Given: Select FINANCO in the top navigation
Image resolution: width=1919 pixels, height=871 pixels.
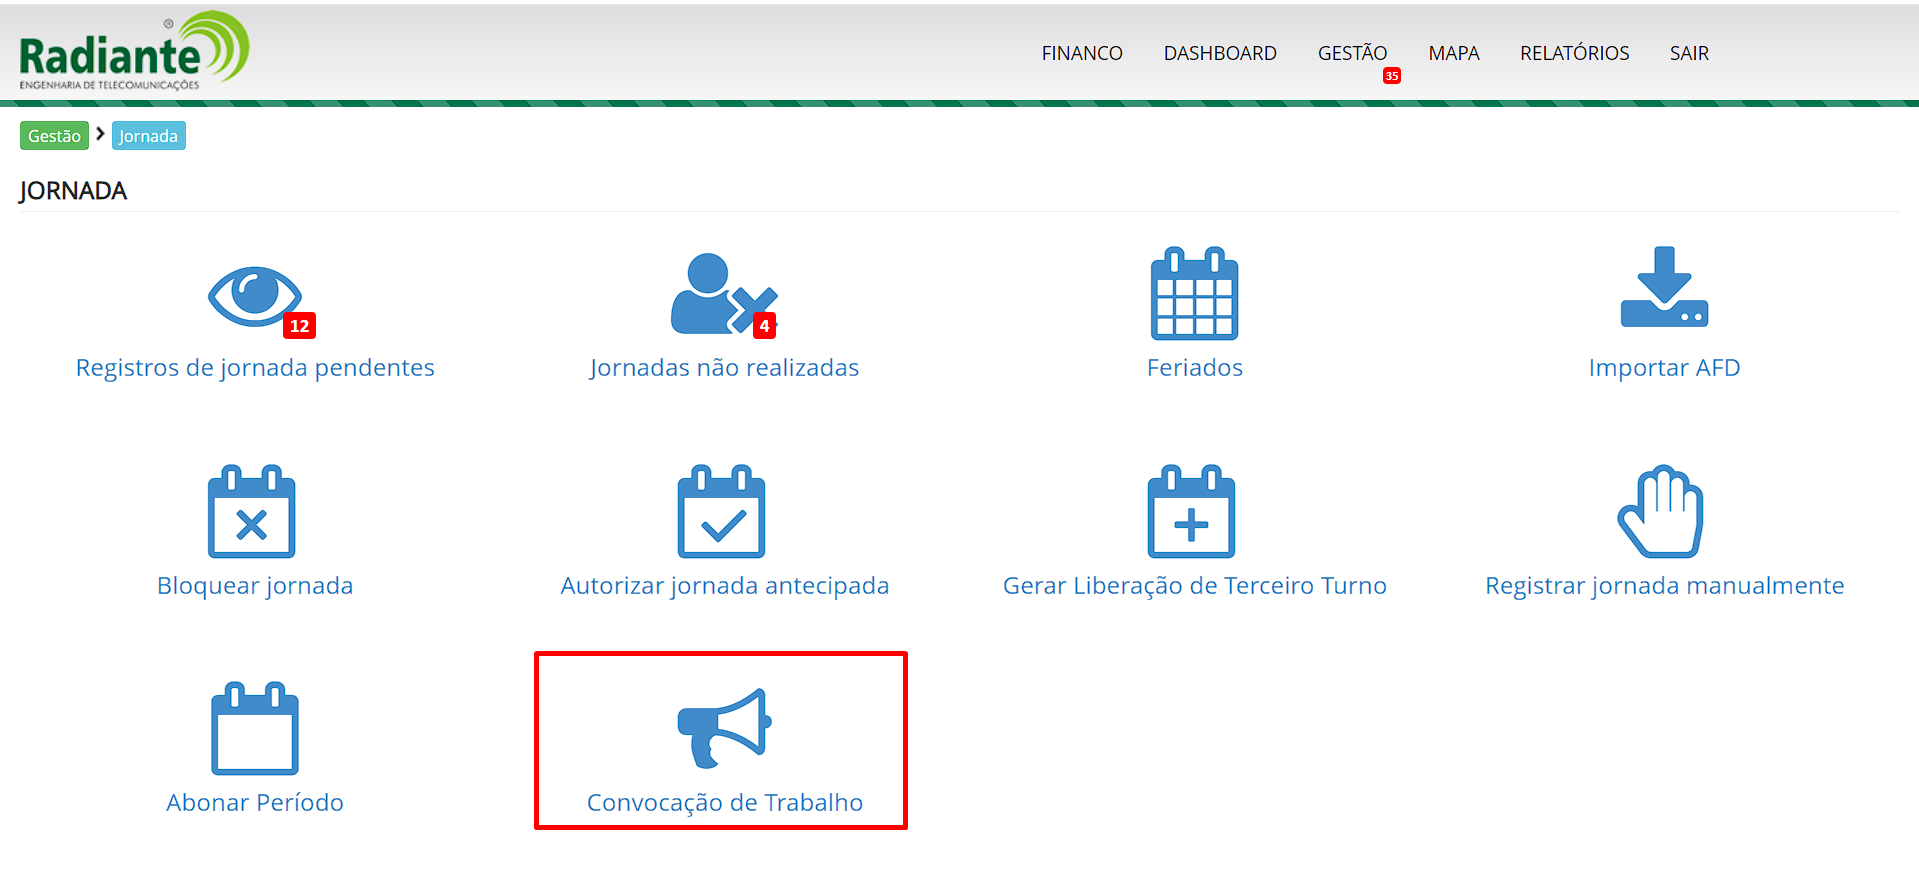Looking at the screenshot, I should [1082, 53].
